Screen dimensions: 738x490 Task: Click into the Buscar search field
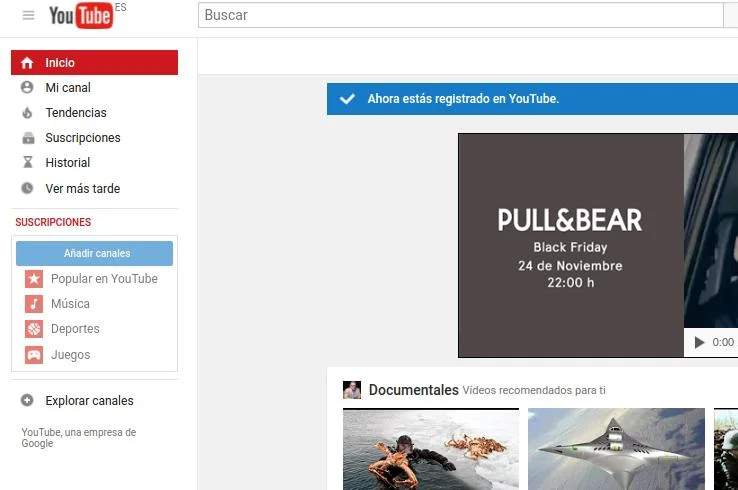460,15
